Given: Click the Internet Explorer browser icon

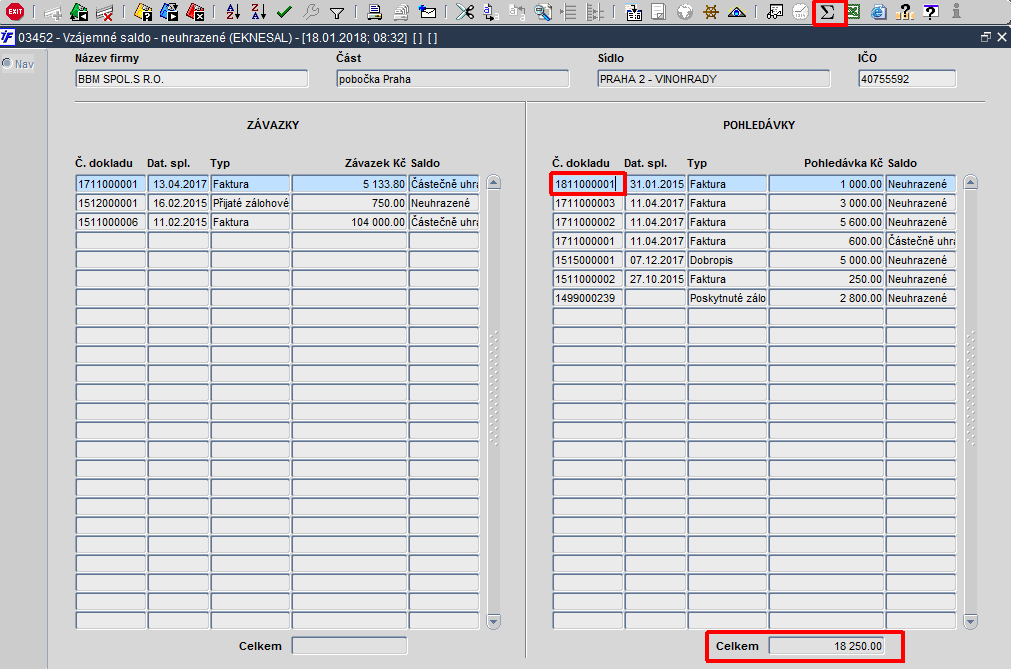Looking at the screenshot, I should (x=878, y=12).
